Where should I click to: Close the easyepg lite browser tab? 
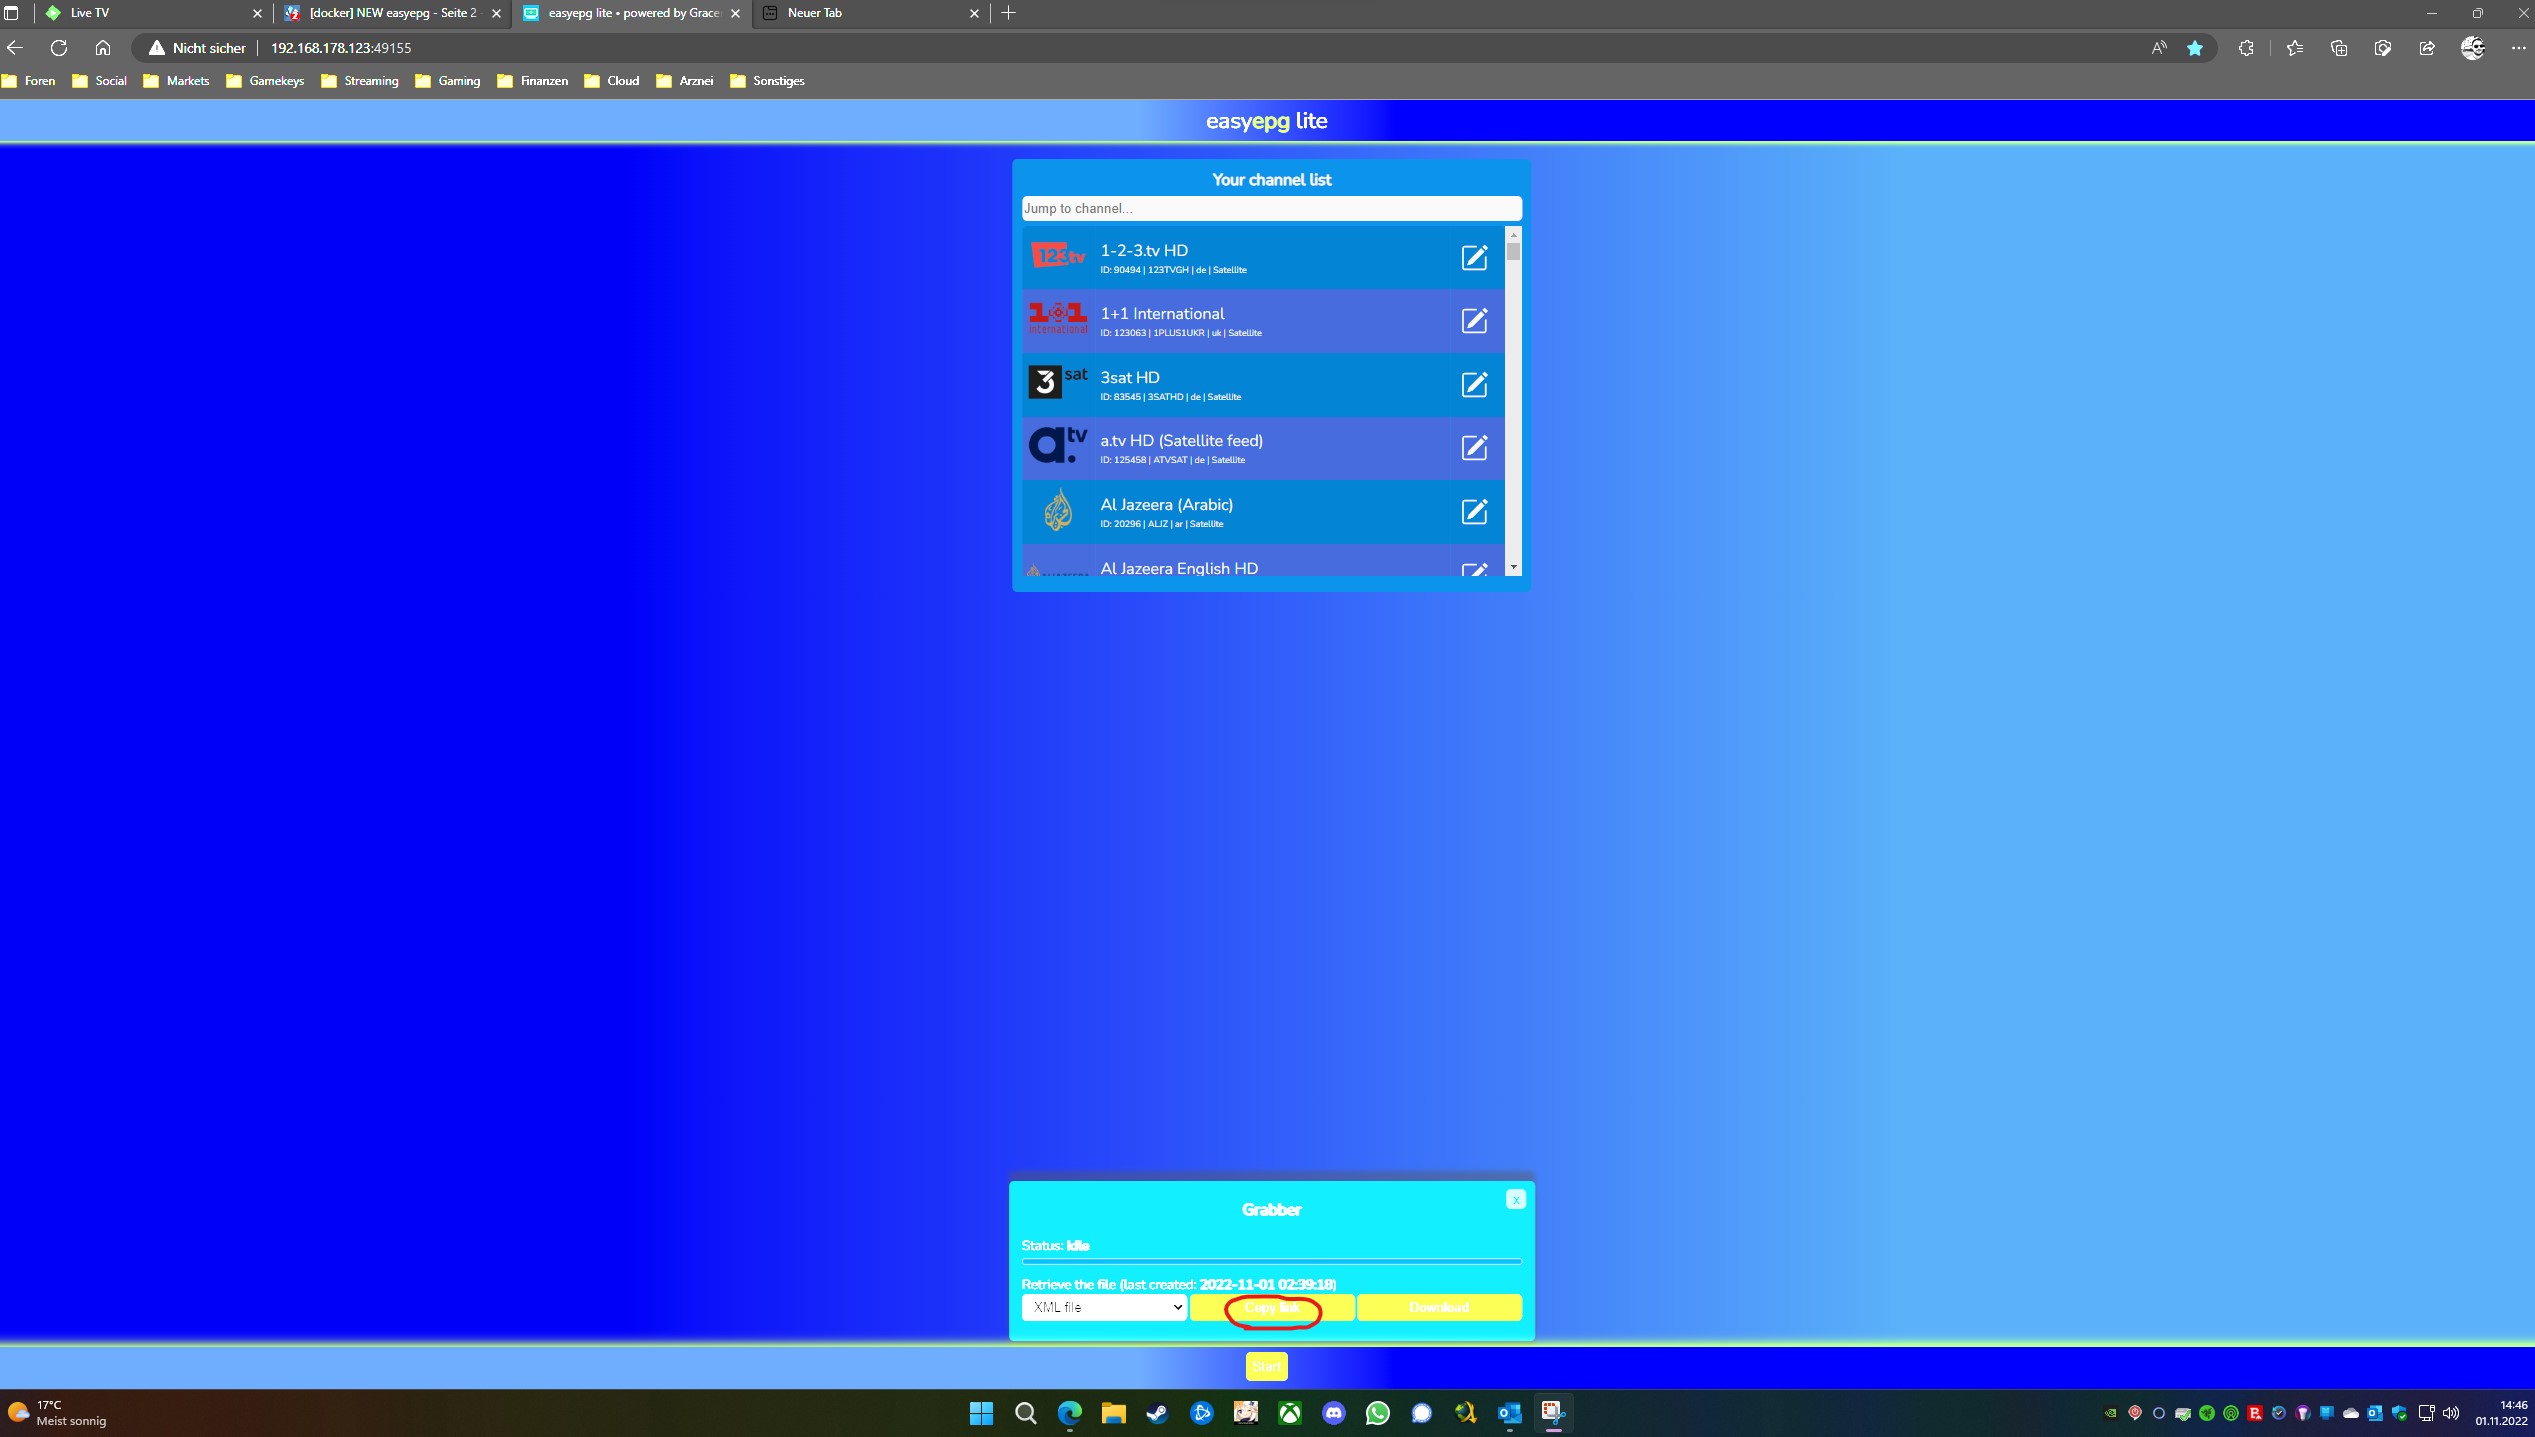(x=735, y=13)
